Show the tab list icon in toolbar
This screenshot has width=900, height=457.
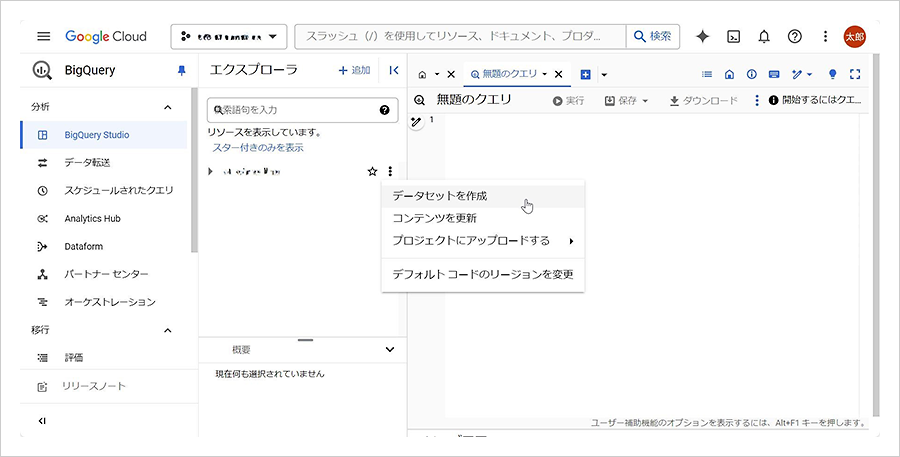(x=707, y=74)
